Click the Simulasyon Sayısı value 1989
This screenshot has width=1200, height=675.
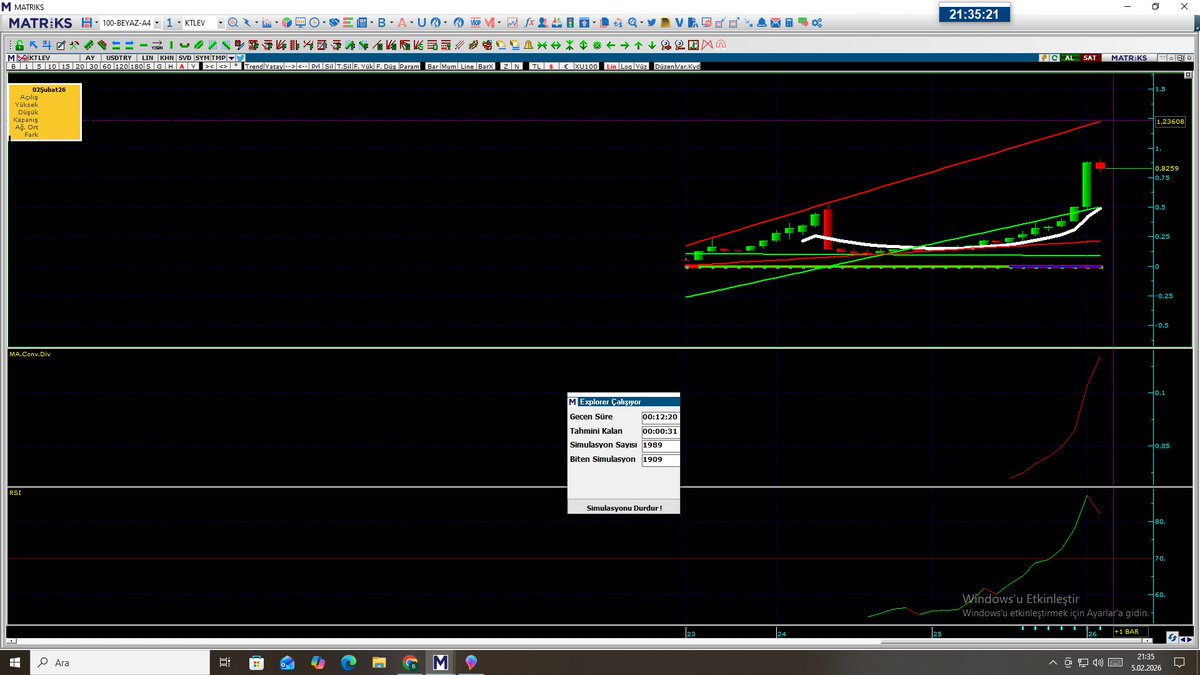click(x=660, y=445)
